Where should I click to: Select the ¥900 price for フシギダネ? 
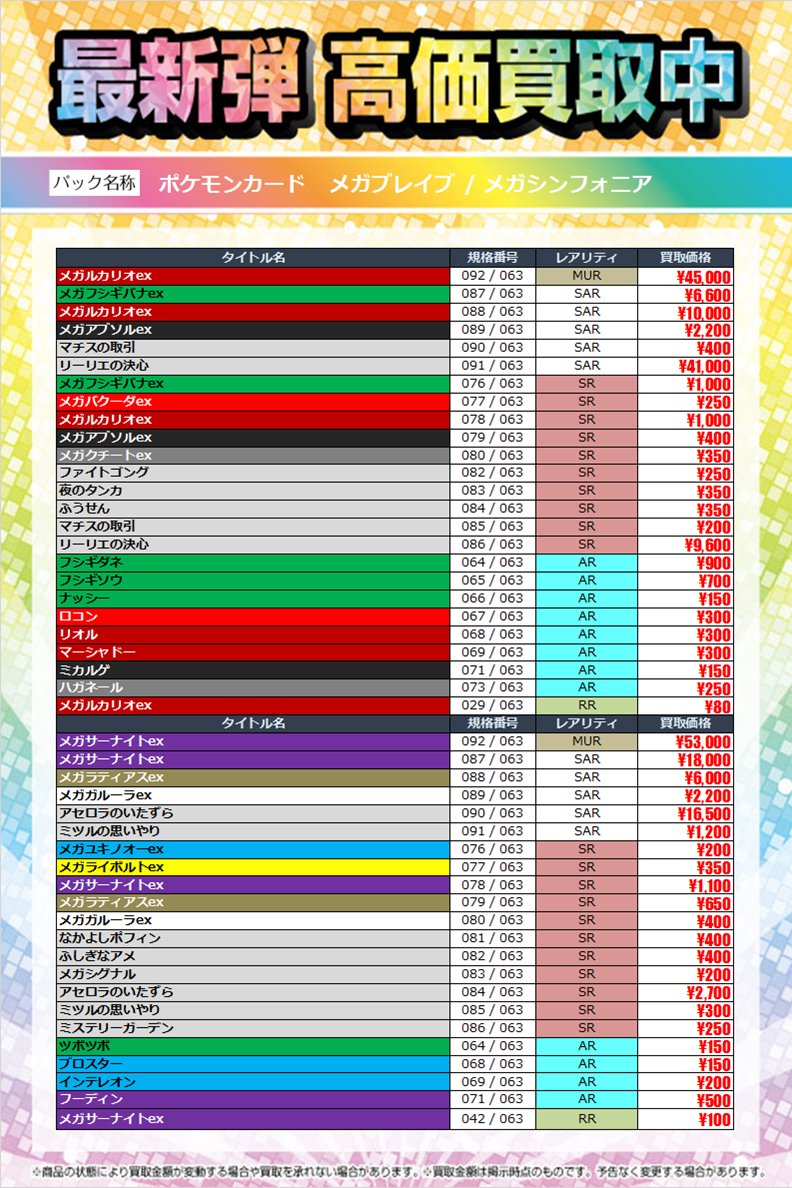click(685, 563)
